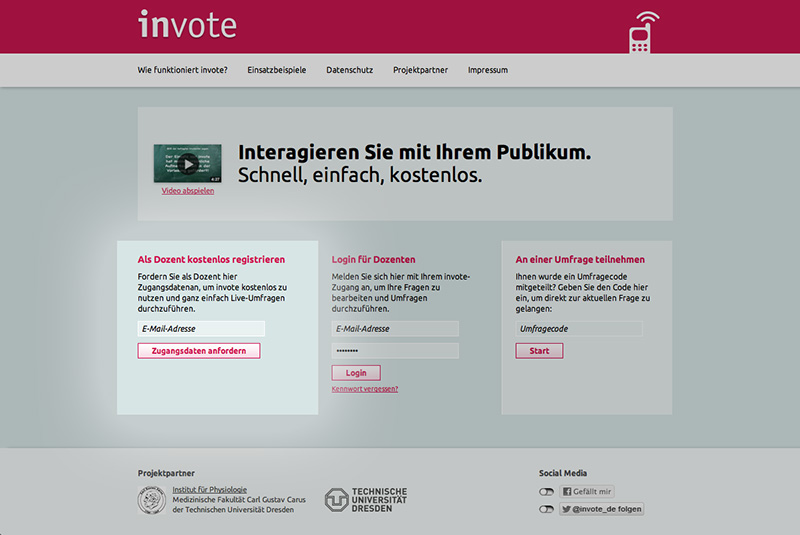Click the mobile phone signal icon

[x=643, y=32]
